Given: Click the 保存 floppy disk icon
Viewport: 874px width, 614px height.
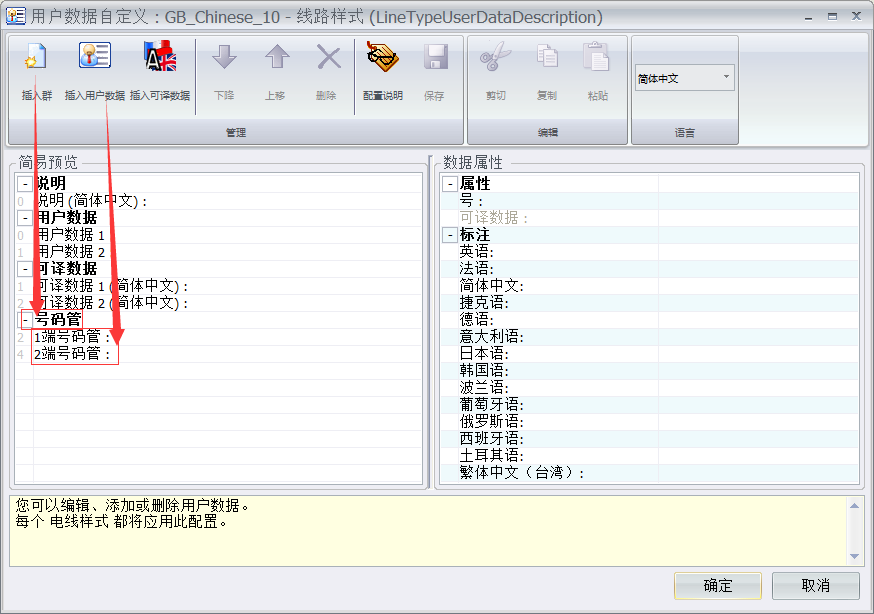Looking at the screenshot, I should pos(434,60).
